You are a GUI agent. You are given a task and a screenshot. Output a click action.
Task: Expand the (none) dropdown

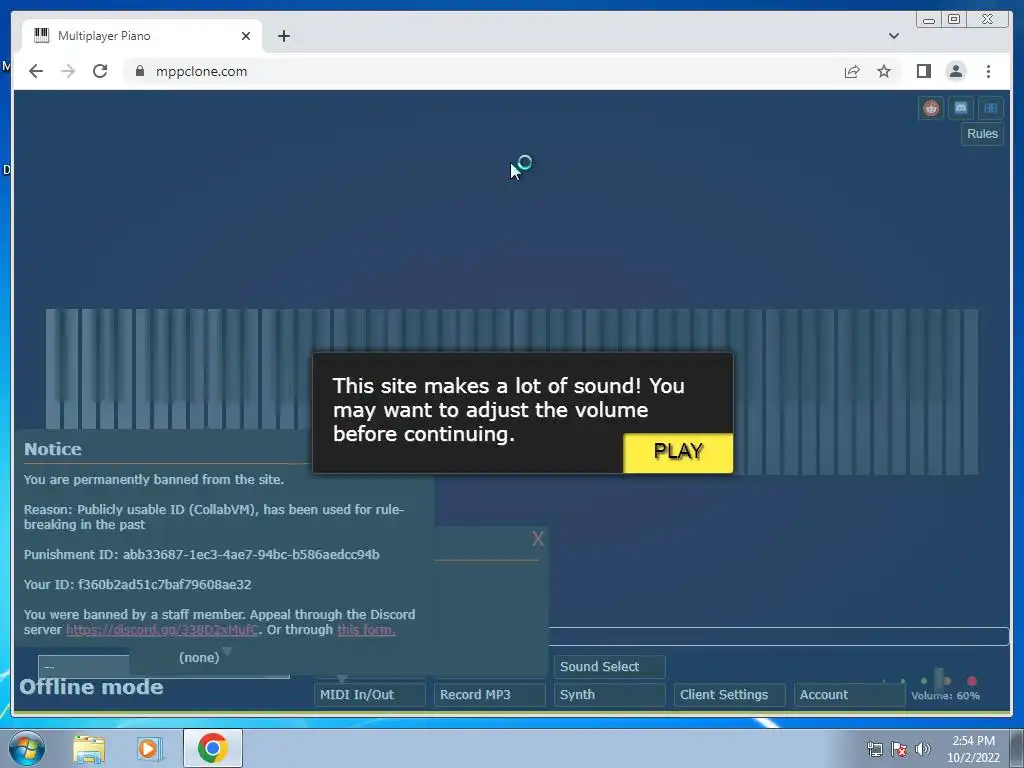[x=204, y=657]
